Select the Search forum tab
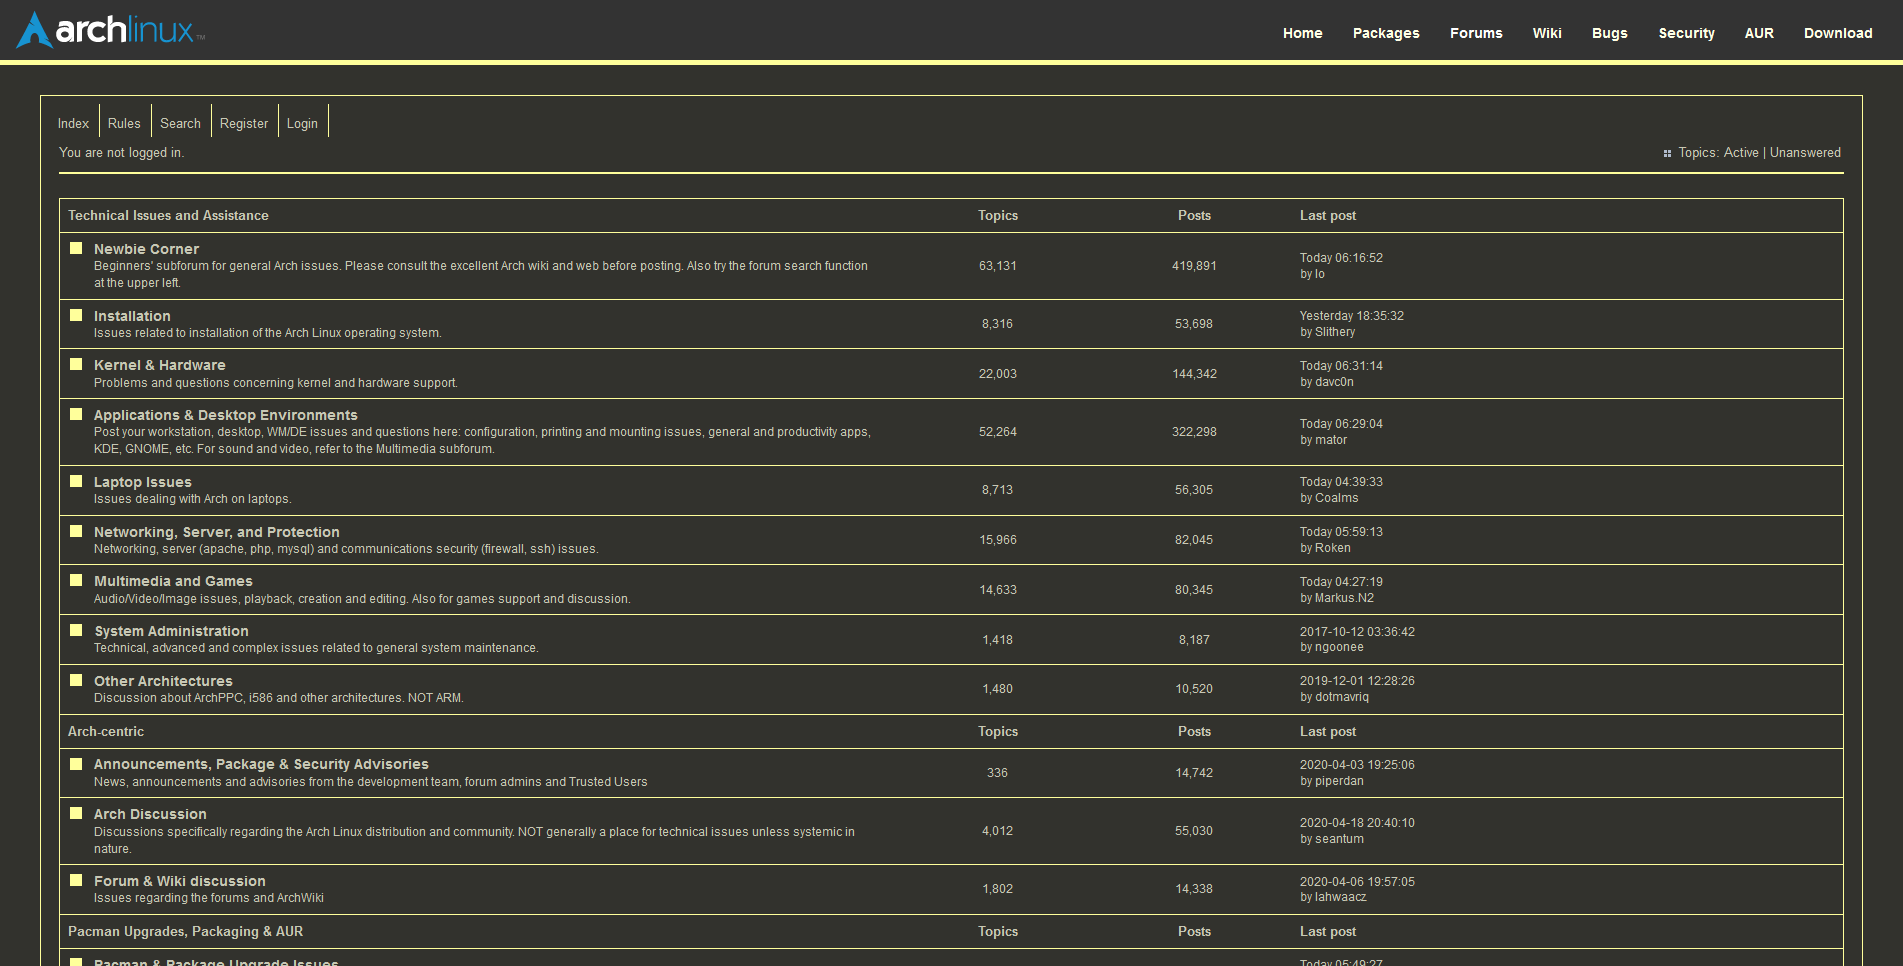The width and height of the screenshot is (1903, 966). pyautogui.click(x=180, y=123)
